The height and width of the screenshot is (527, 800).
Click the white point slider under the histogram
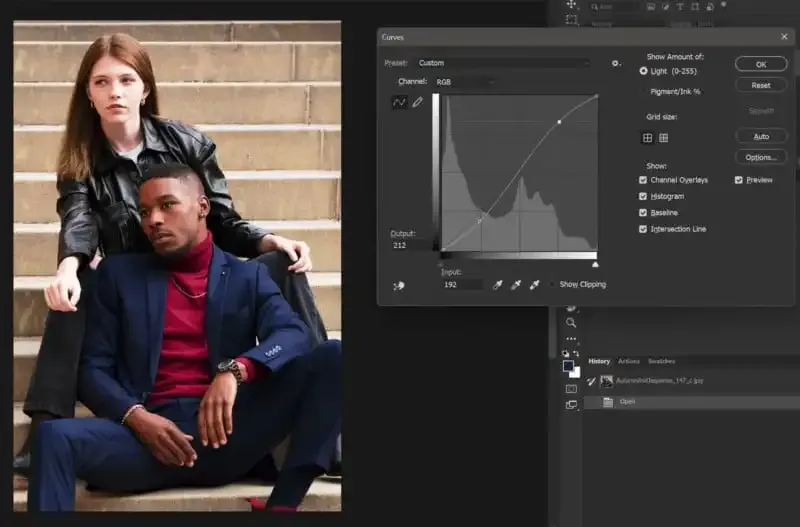pyautogui.click(x=596, y=264)
